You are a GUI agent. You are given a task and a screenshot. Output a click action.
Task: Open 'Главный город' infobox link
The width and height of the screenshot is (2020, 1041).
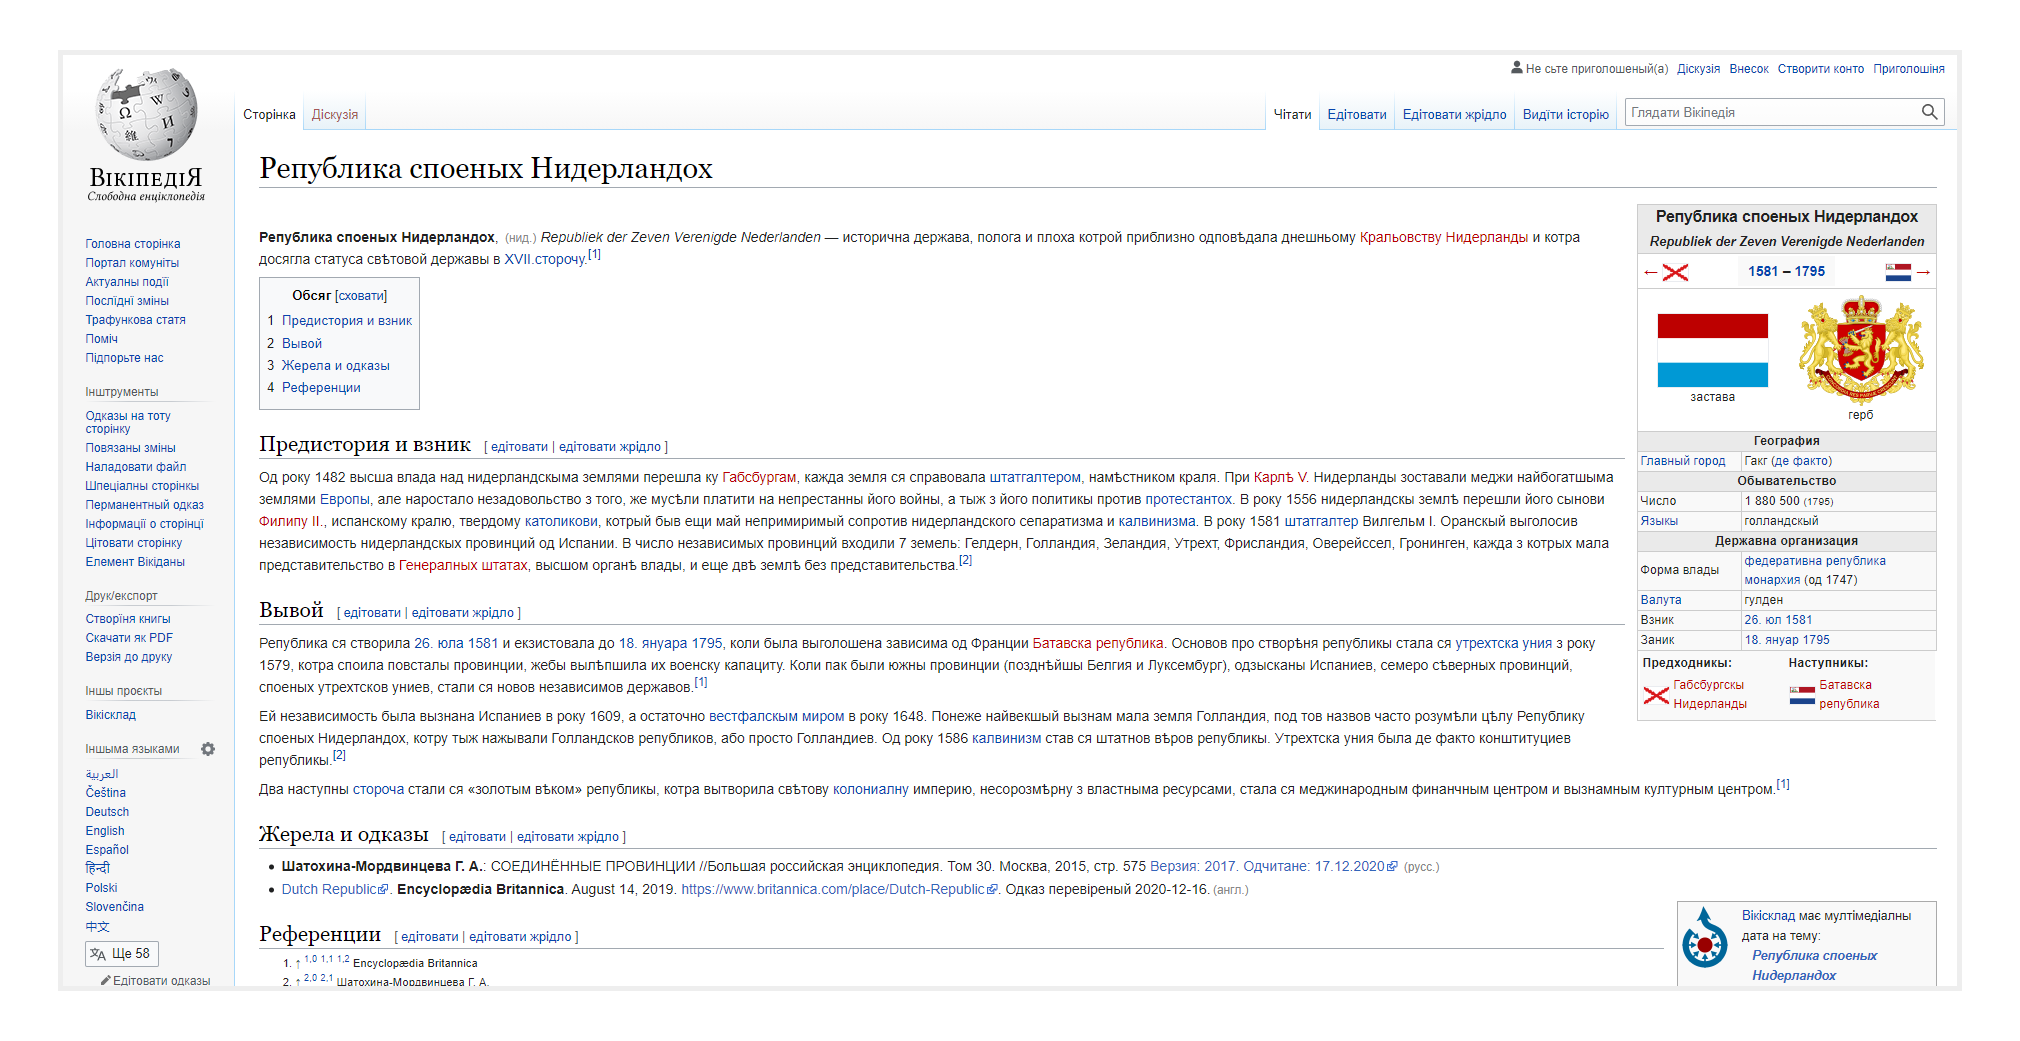pyautogui.click(x=1683, y=461)
